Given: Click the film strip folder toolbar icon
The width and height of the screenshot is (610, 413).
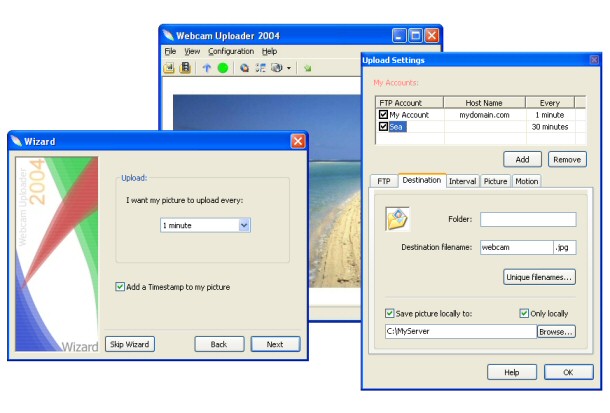Looking at the screenshot, I should tap(185, 68).
